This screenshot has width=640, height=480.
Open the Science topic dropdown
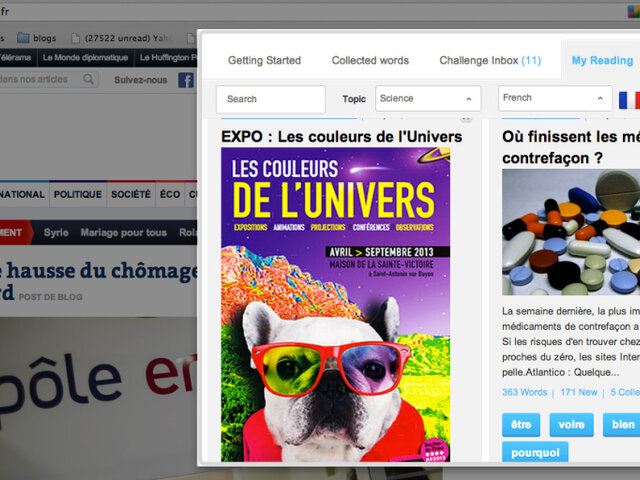(x=428, y=98)
